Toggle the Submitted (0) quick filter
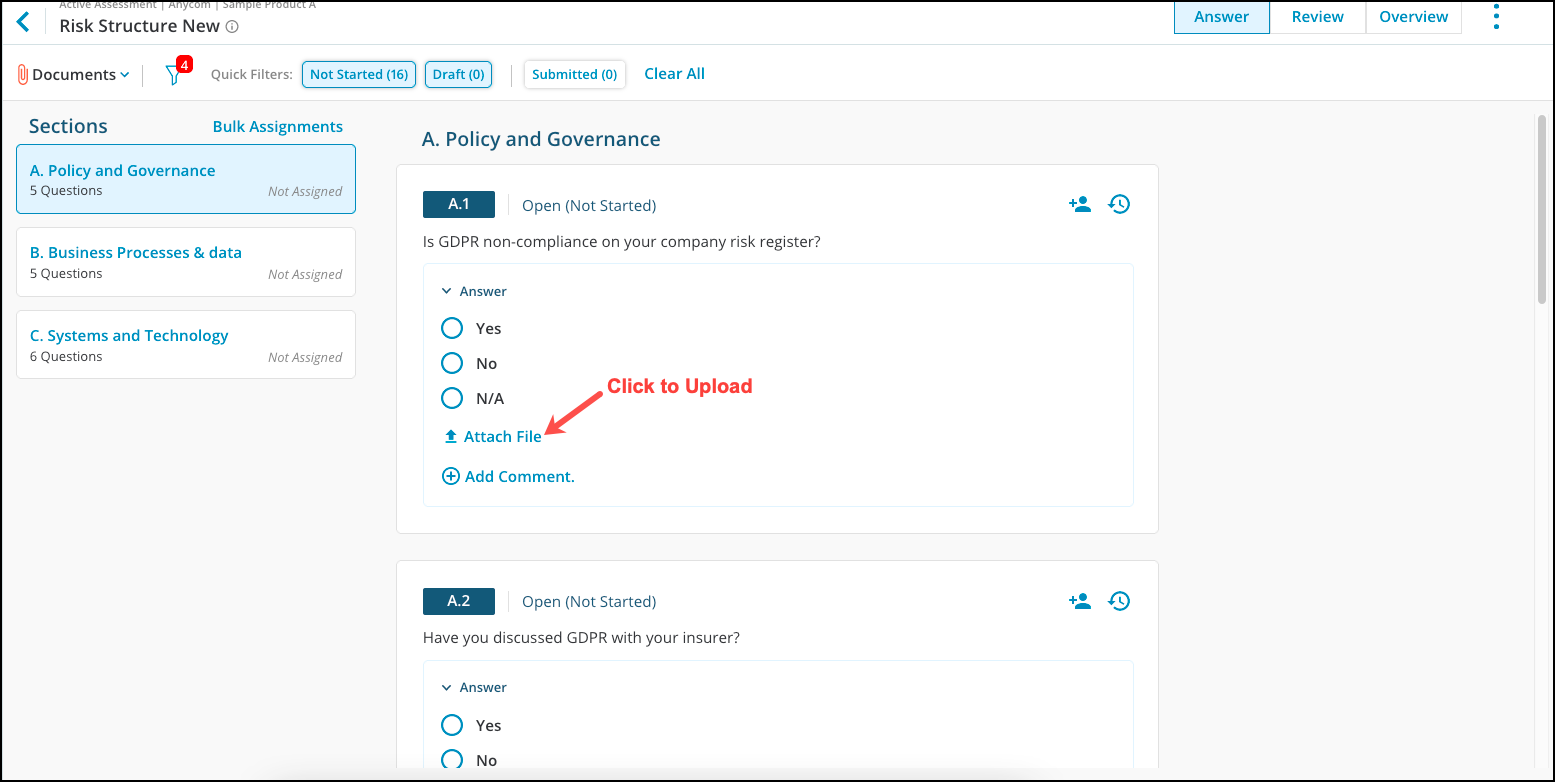Image resolution: width=1555 pixels, height=782 pixels. pyautogui.click(x=574, y=75)
